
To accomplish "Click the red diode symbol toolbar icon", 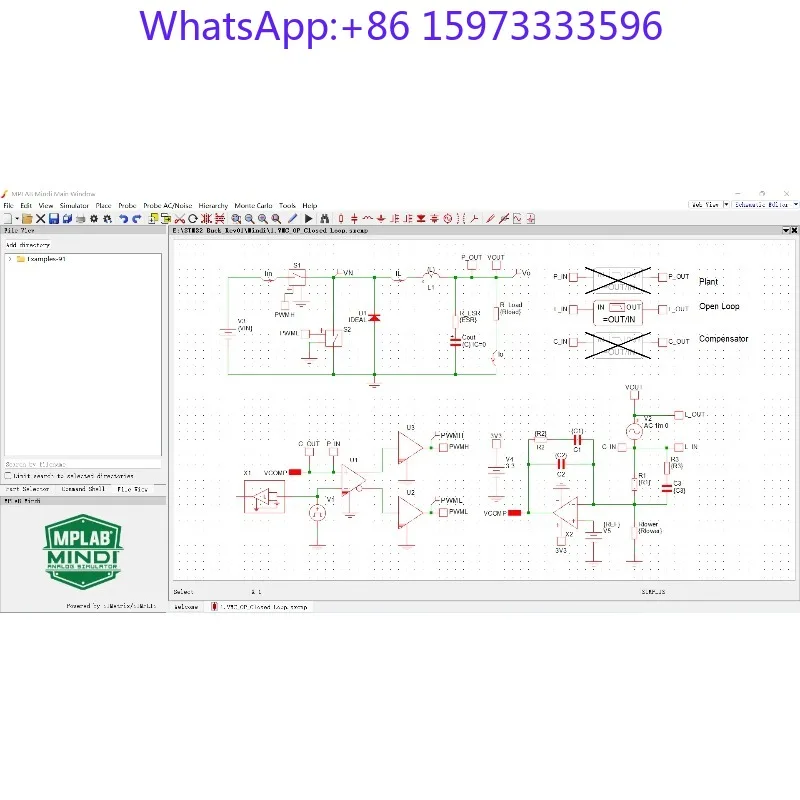I will click(421, 219).
